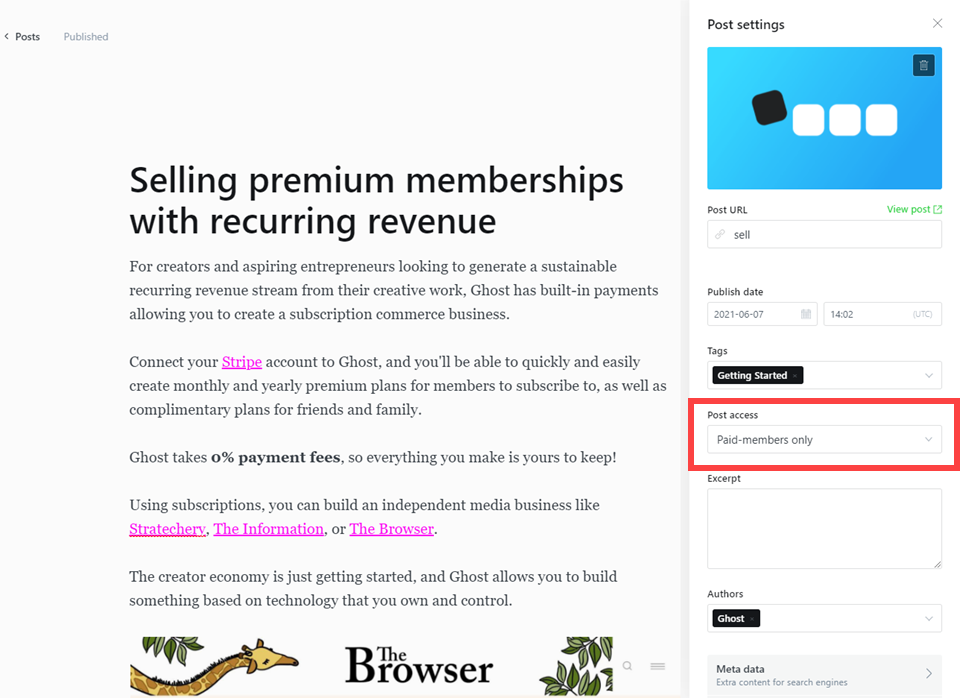Click the external link icon beside View post
The height and width of the screenshot is (698, 960).
937,209
